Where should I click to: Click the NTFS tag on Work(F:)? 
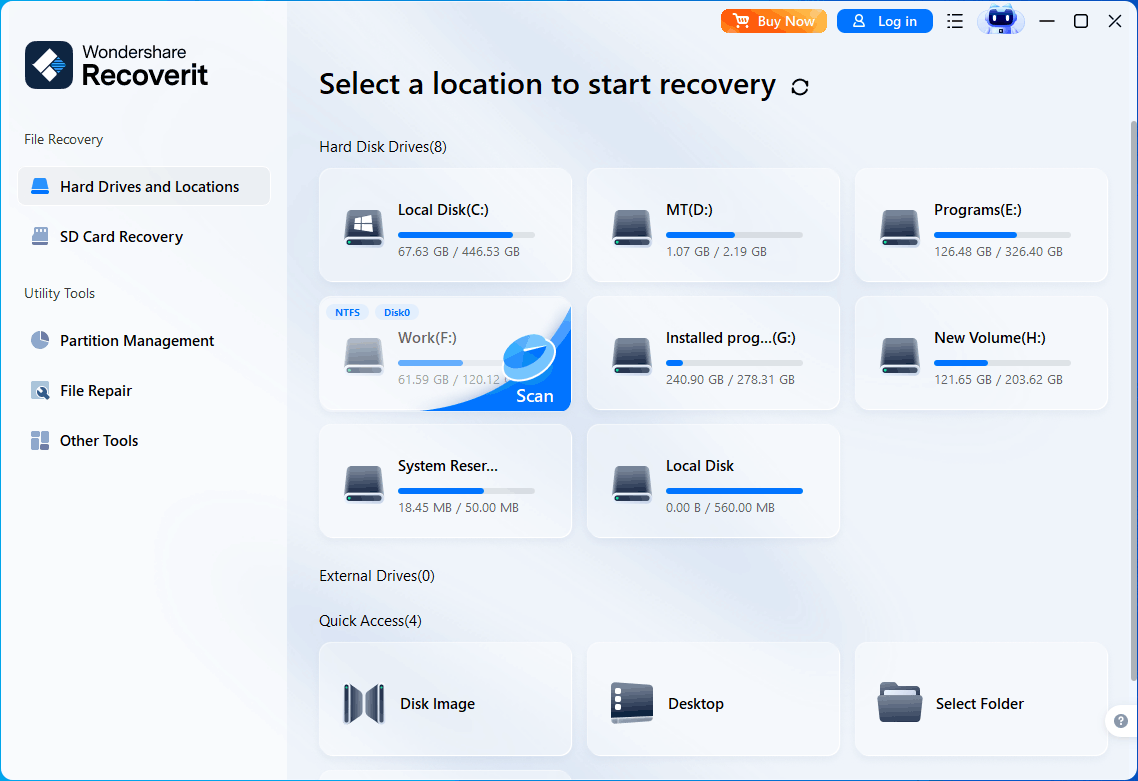coord(348,312)
